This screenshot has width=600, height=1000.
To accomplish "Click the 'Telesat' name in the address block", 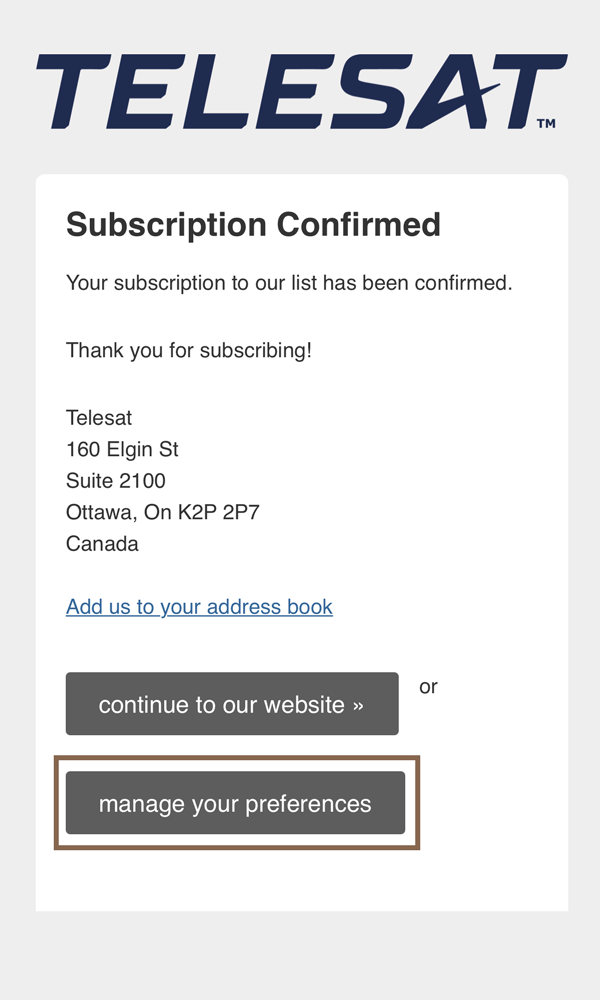I will [99, 418].
